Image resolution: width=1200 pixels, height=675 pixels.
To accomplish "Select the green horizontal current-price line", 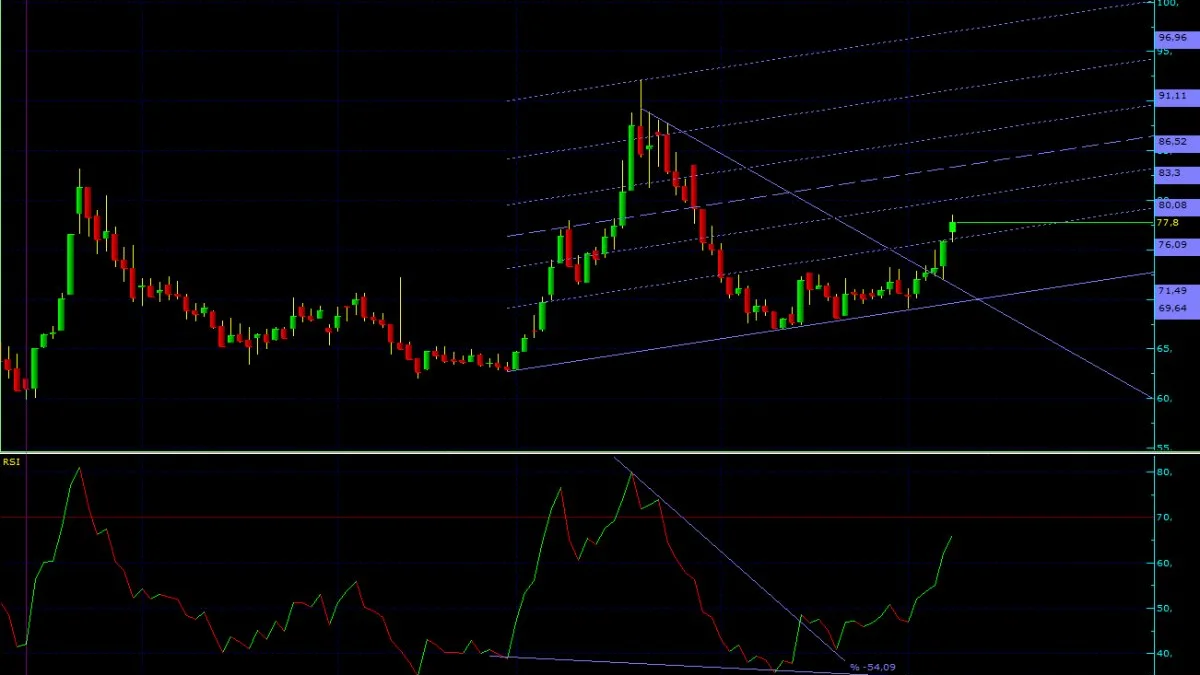I will tap(1050, 222).
